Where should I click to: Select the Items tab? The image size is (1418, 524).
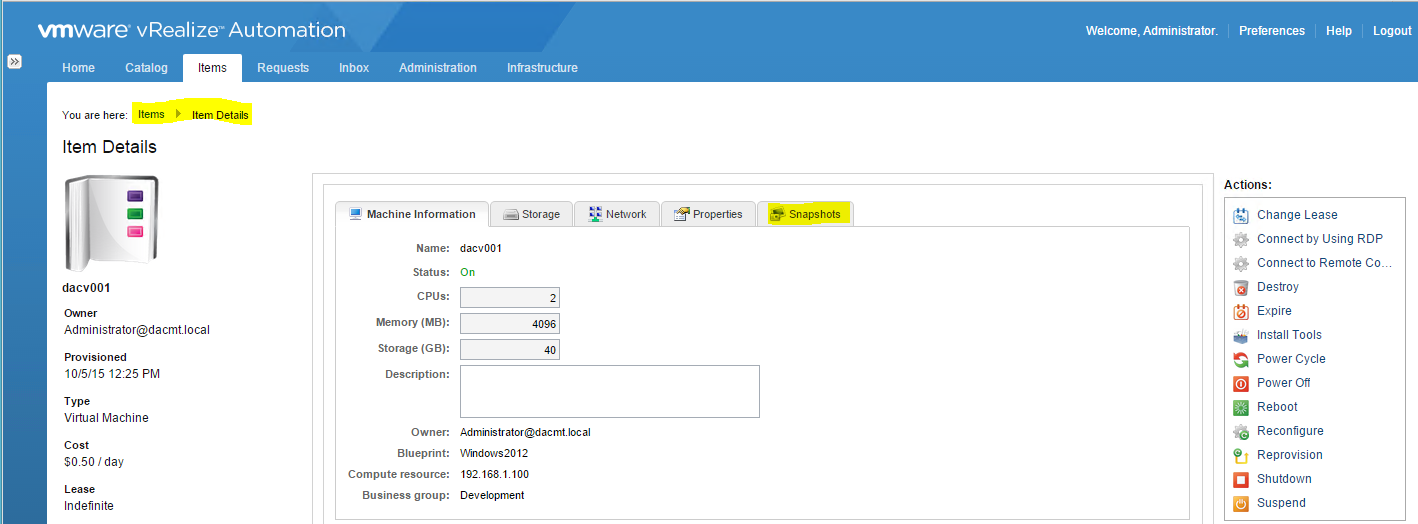click(x=212, y=68)
